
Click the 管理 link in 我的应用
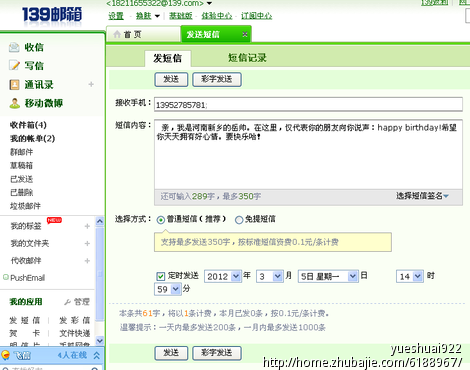82,302
